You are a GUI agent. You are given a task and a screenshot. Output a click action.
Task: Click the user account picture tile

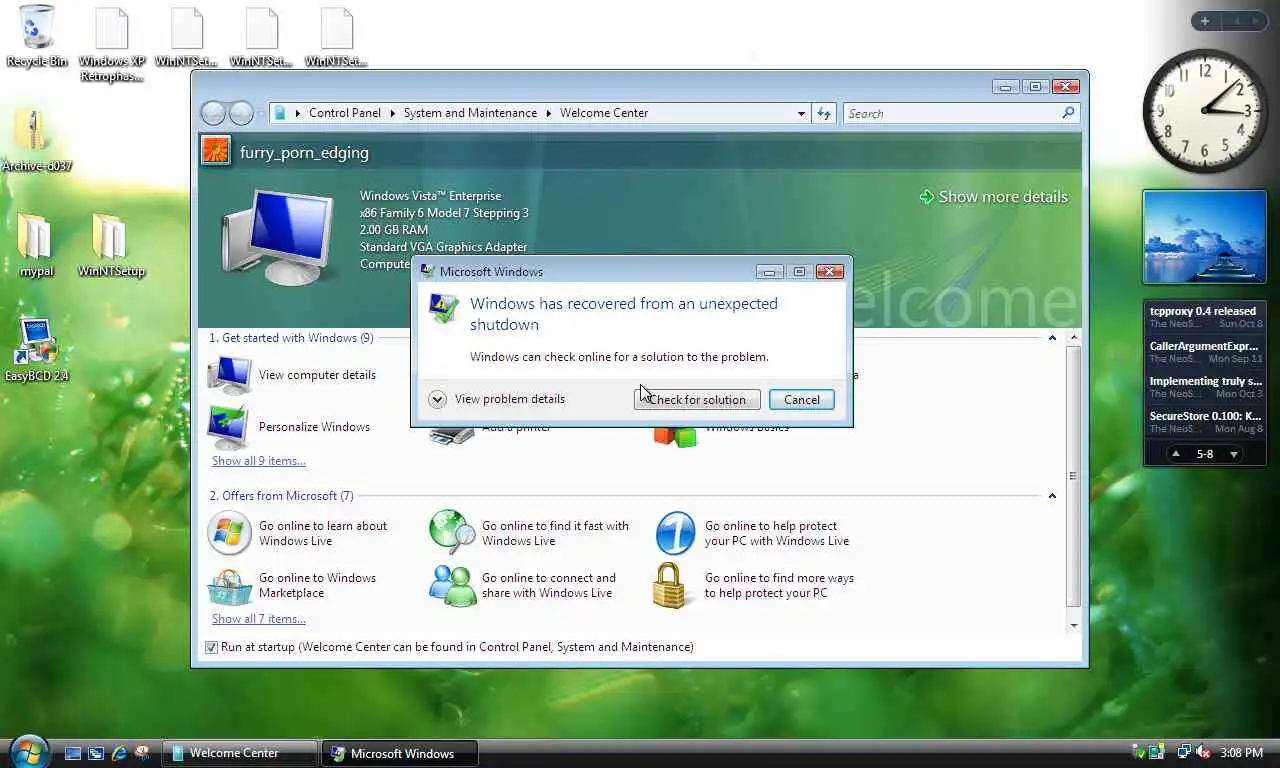216,151
